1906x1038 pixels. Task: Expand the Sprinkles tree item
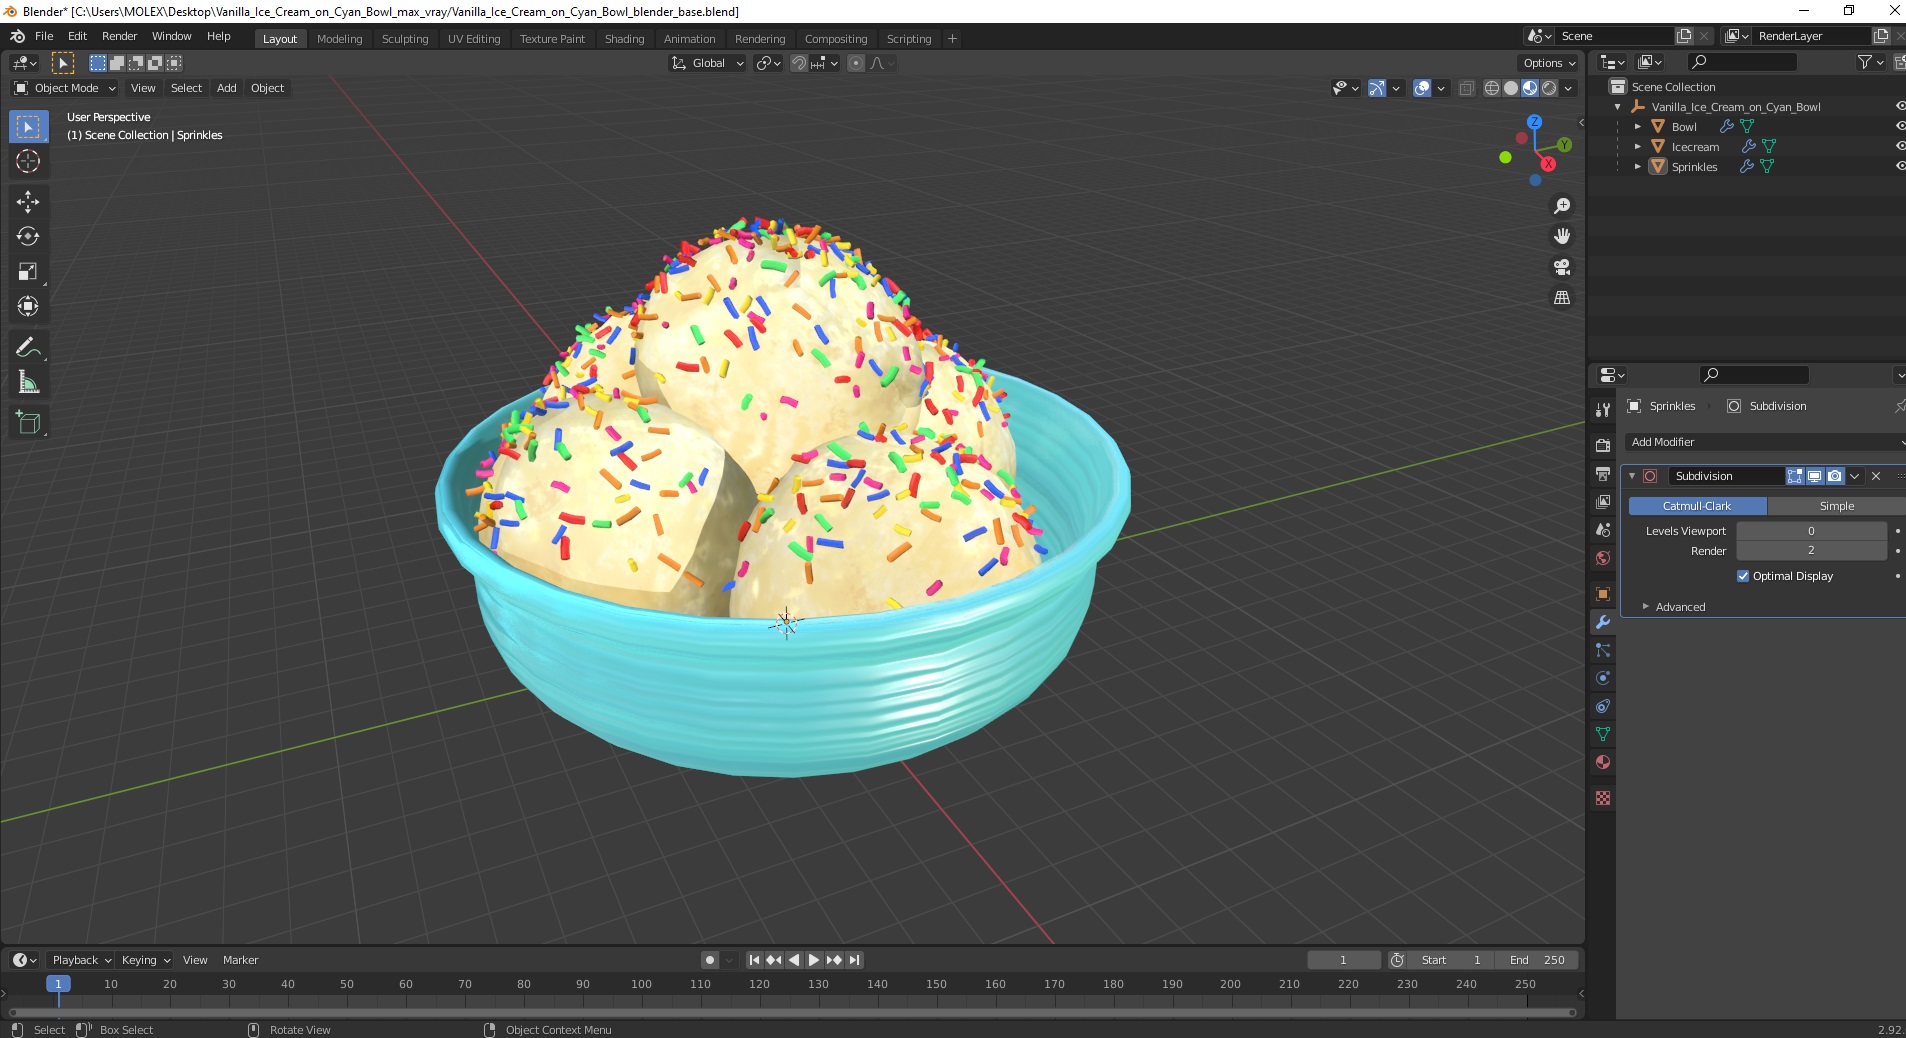(x=1637, y=167)
